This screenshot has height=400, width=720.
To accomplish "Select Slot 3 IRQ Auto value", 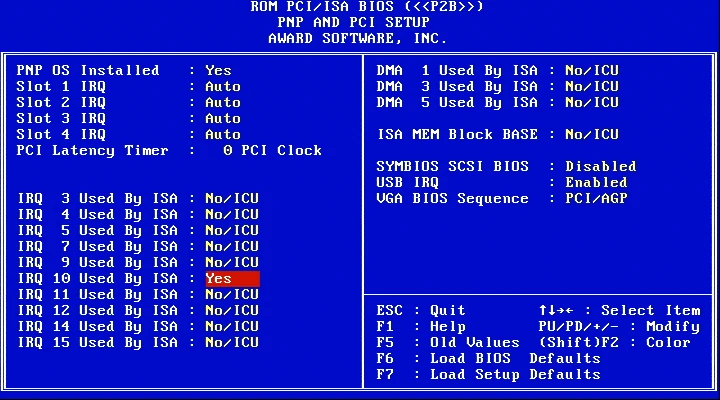I will (223, 118).
